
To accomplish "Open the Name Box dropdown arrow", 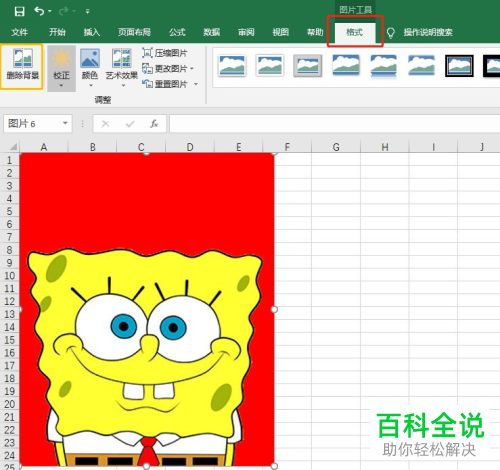I will (x=65, y=124).
